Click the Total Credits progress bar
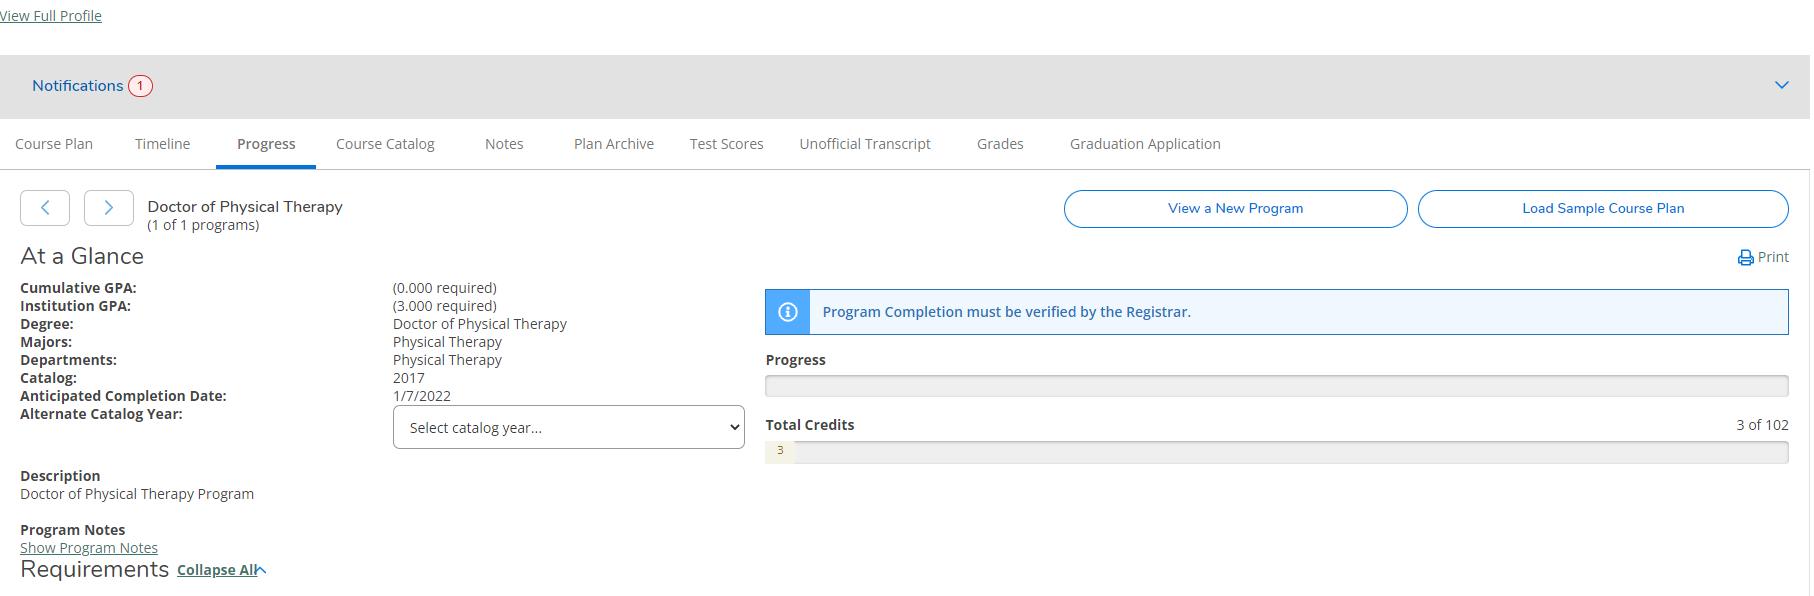 click(1276, 452)
